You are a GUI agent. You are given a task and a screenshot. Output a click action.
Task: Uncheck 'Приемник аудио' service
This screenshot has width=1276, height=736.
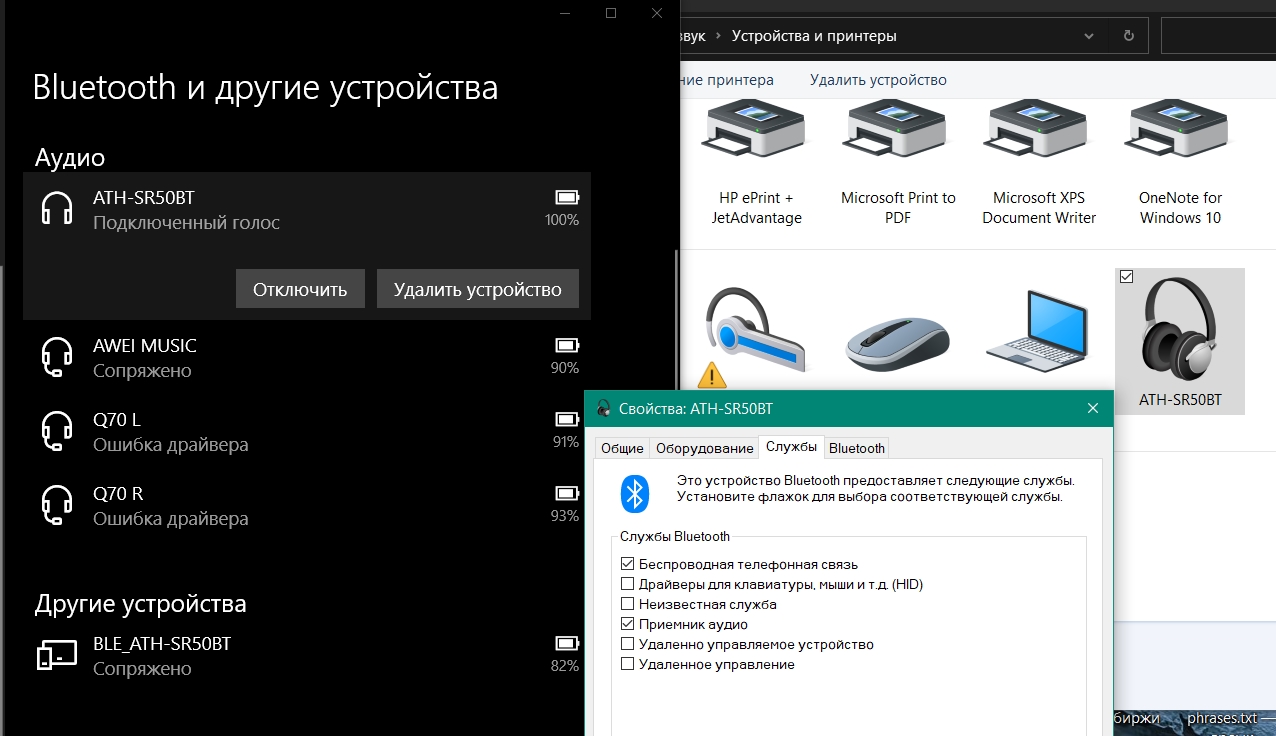[628, 624]
